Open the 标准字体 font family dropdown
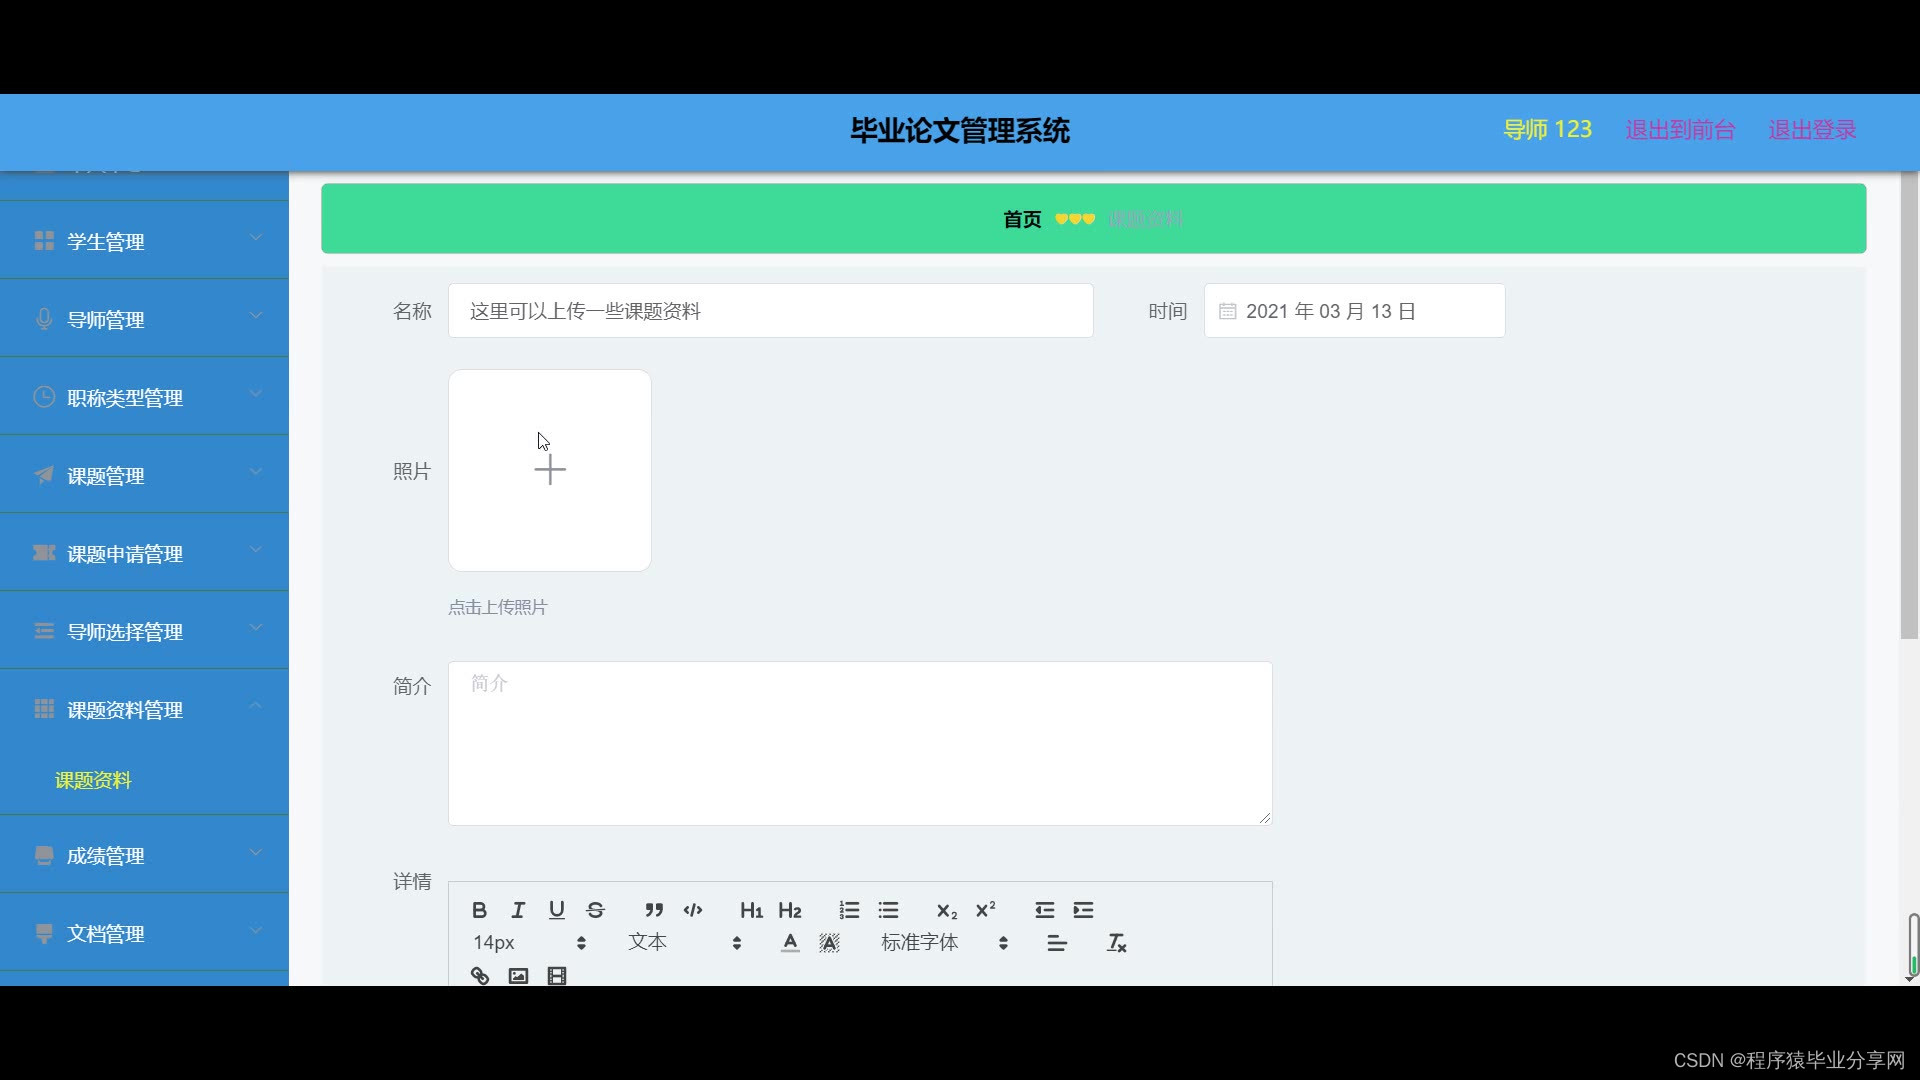The image size is (1920, 1080). pyautogui.click(x=944, y=943)
